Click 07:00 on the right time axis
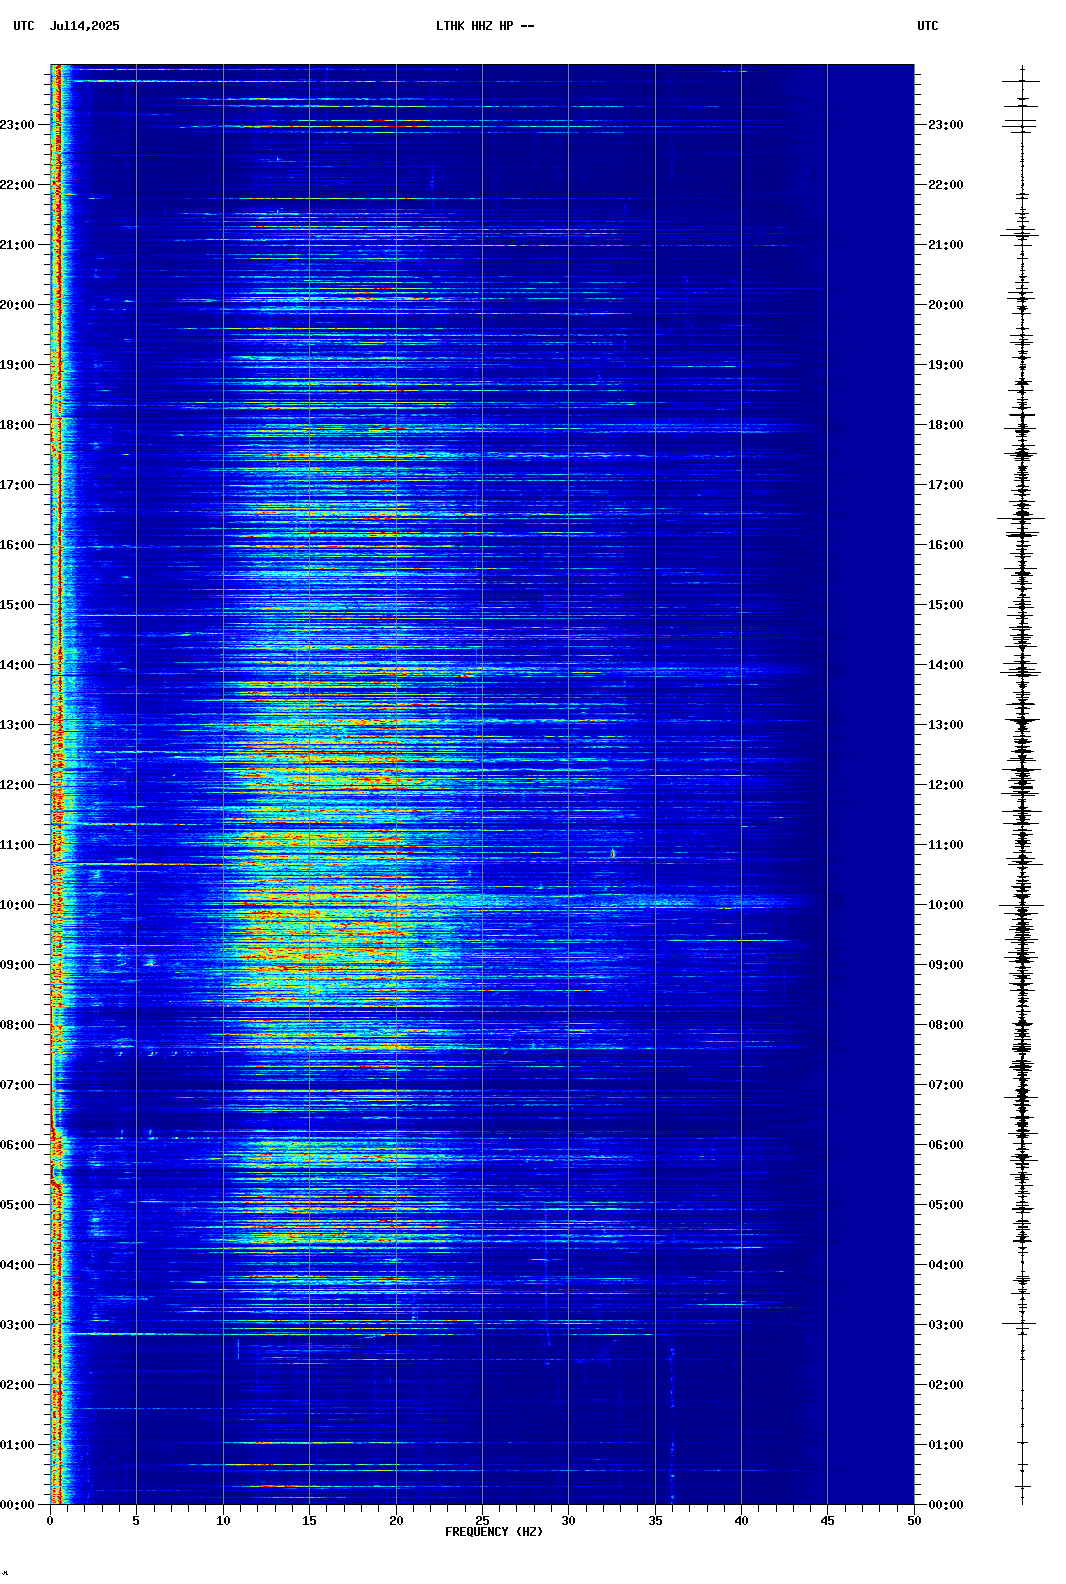Viewport: 1066px width, 1584px height. (946, 1085)
